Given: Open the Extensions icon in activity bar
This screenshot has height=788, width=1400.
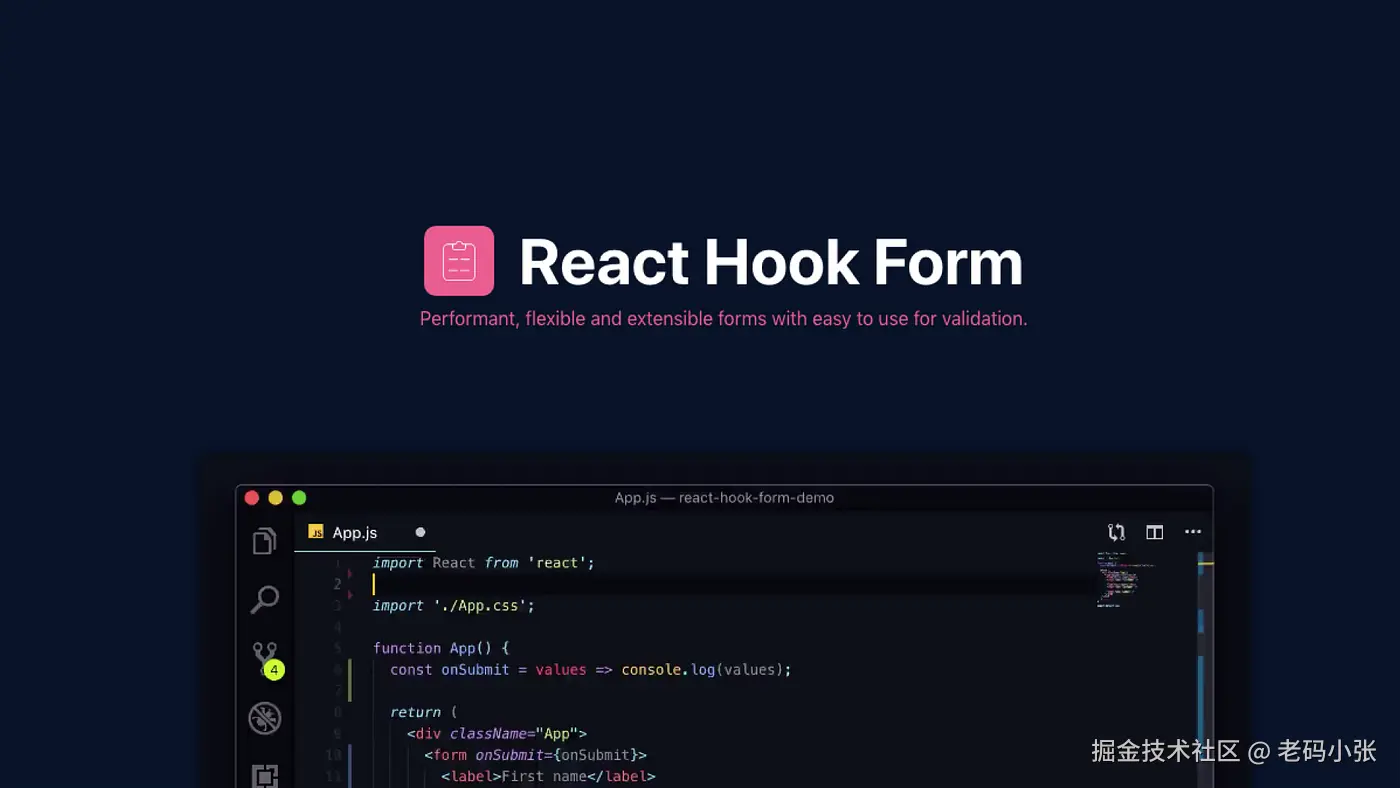Looking at the screenshot, I should pos(264,775).
